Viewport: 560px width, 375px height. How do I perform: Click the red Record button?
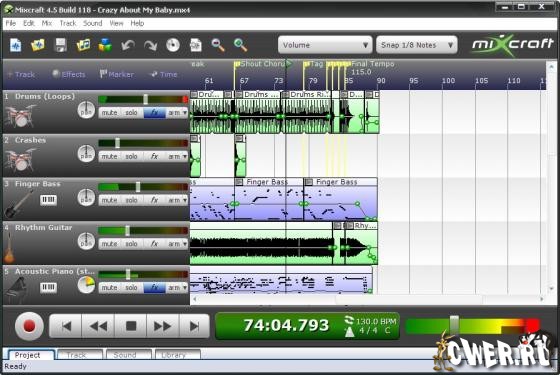pyautogui.click(x=29, y=326)
